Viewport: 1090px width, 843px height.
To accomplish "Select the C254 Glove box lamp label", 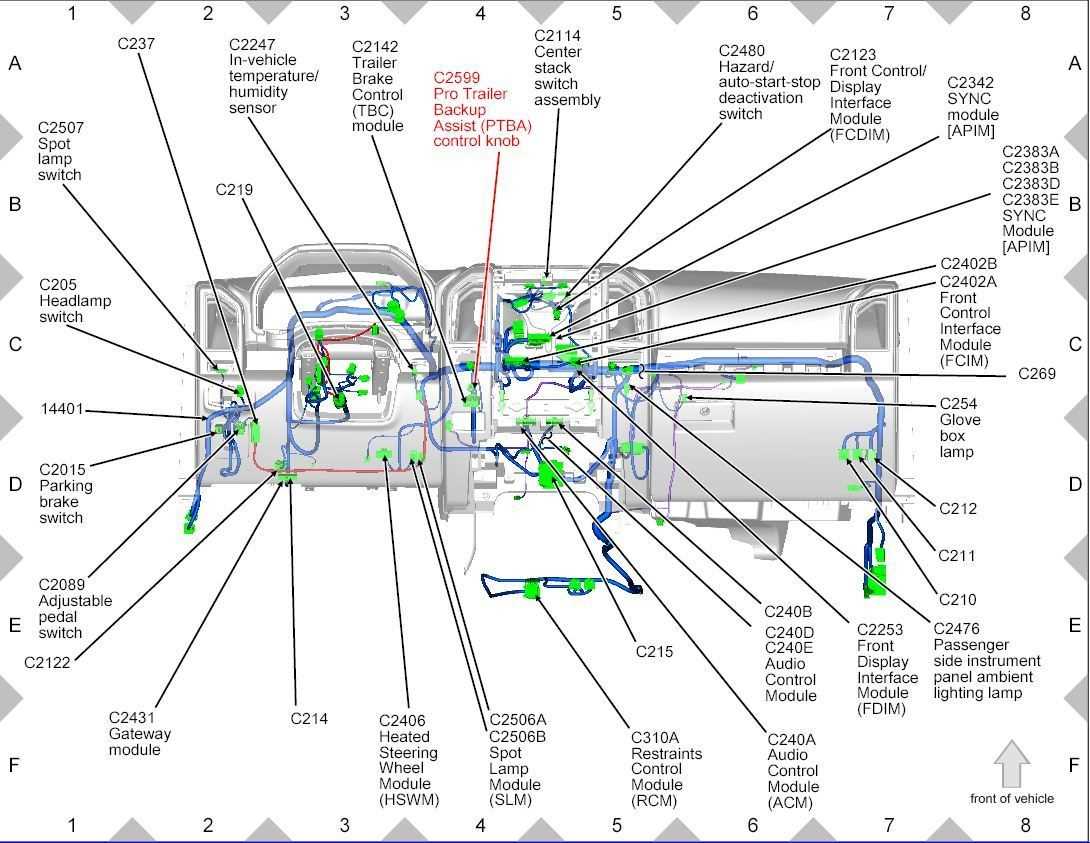I will tap(959, 427).
